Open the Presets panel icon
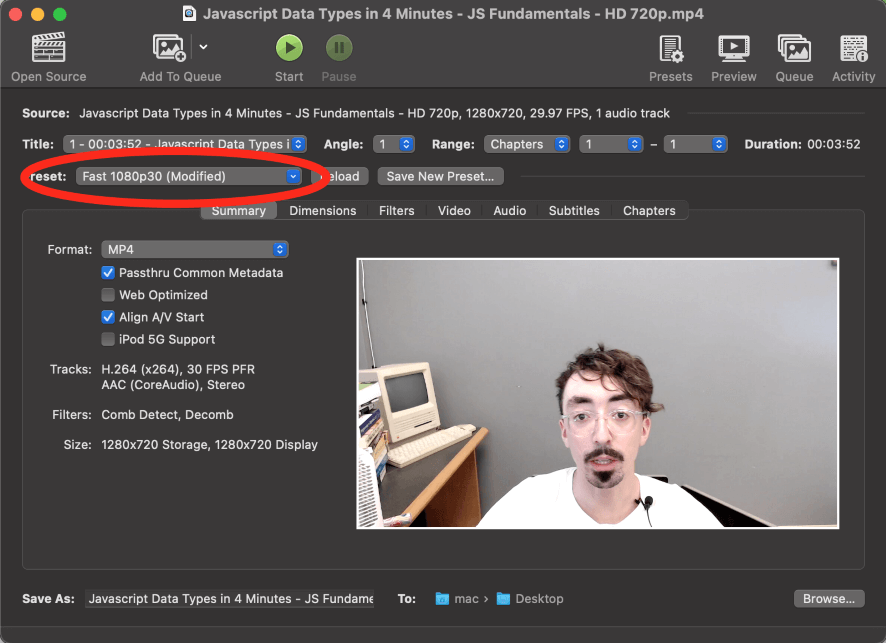The height and width of the screenshot is (643, 886). pyautogui.click(x=670, y=48)
